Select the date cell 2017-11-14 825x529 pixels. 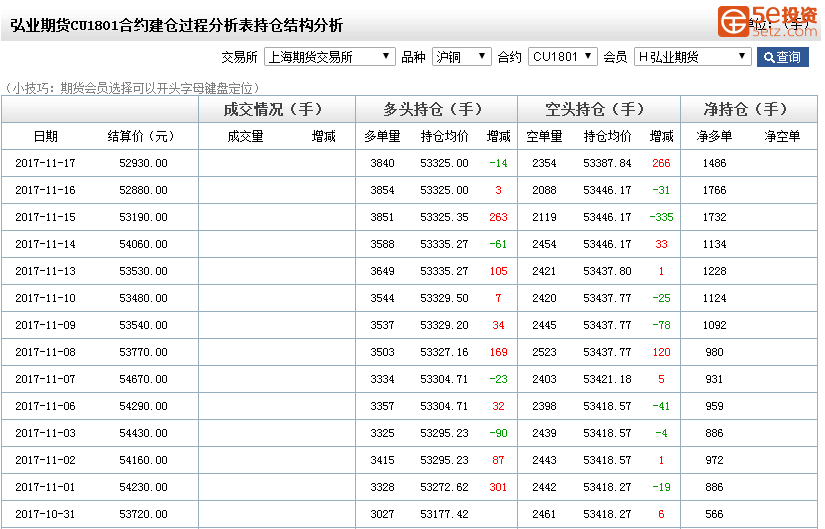coord(45,244)
